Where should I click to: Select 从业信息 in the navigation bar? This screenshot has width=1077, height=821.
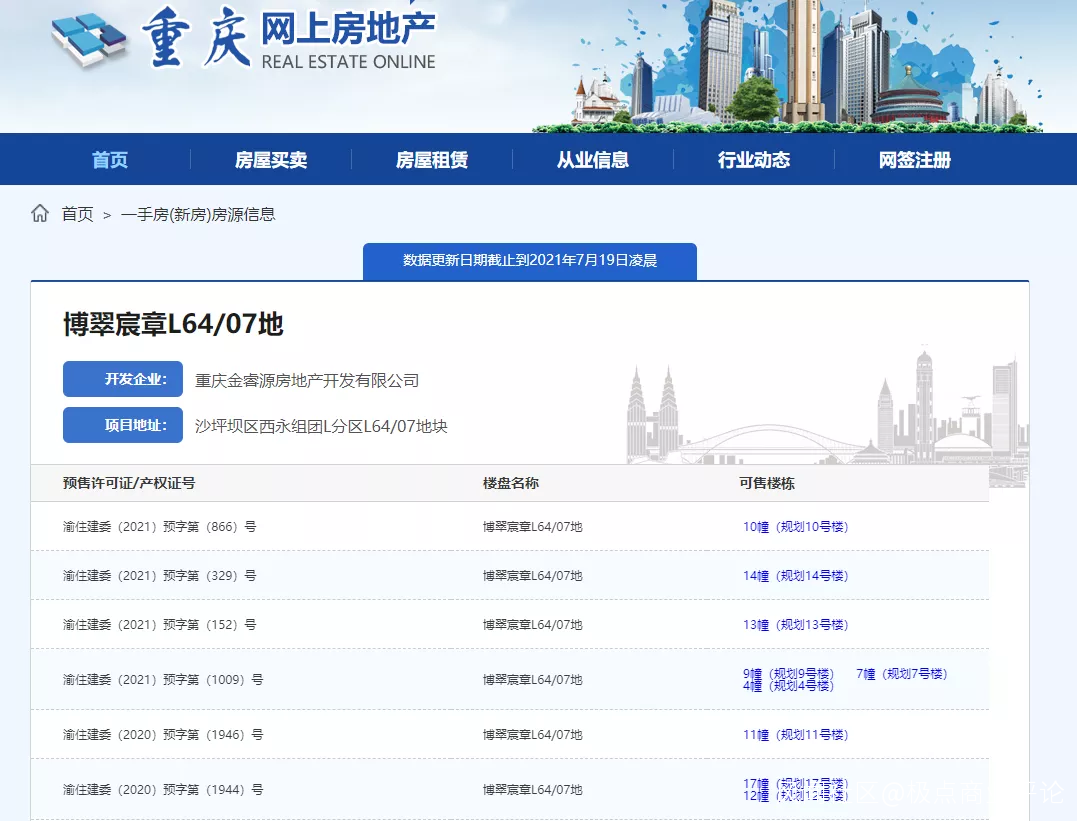593,160
